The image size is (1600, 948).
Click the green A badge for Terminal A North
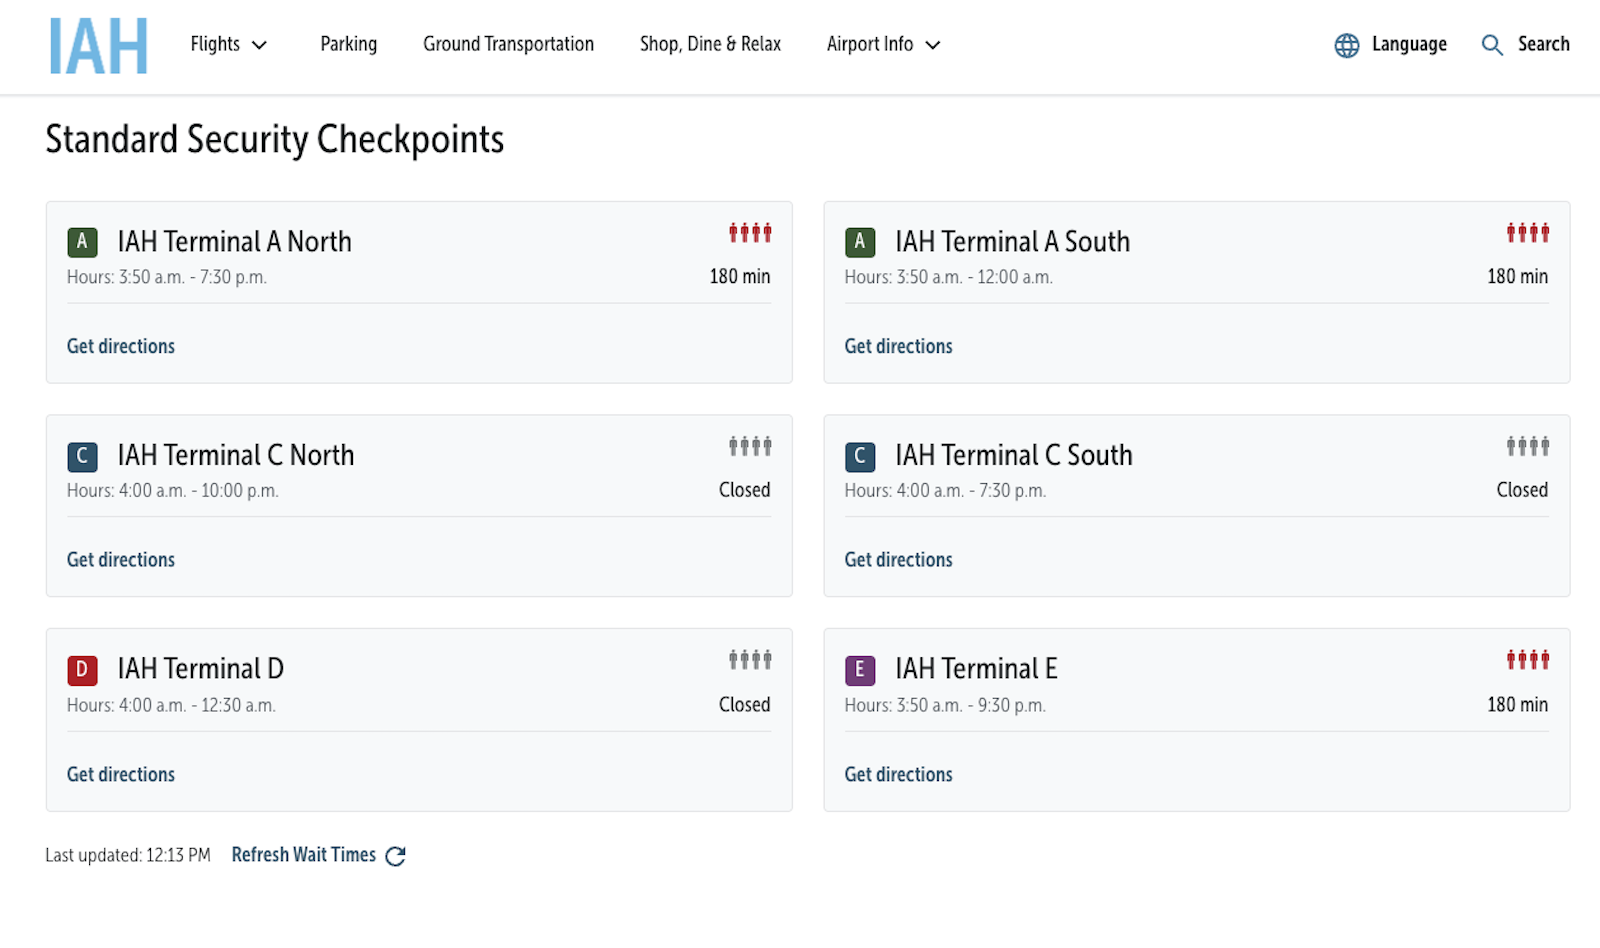tap(82, 242)
